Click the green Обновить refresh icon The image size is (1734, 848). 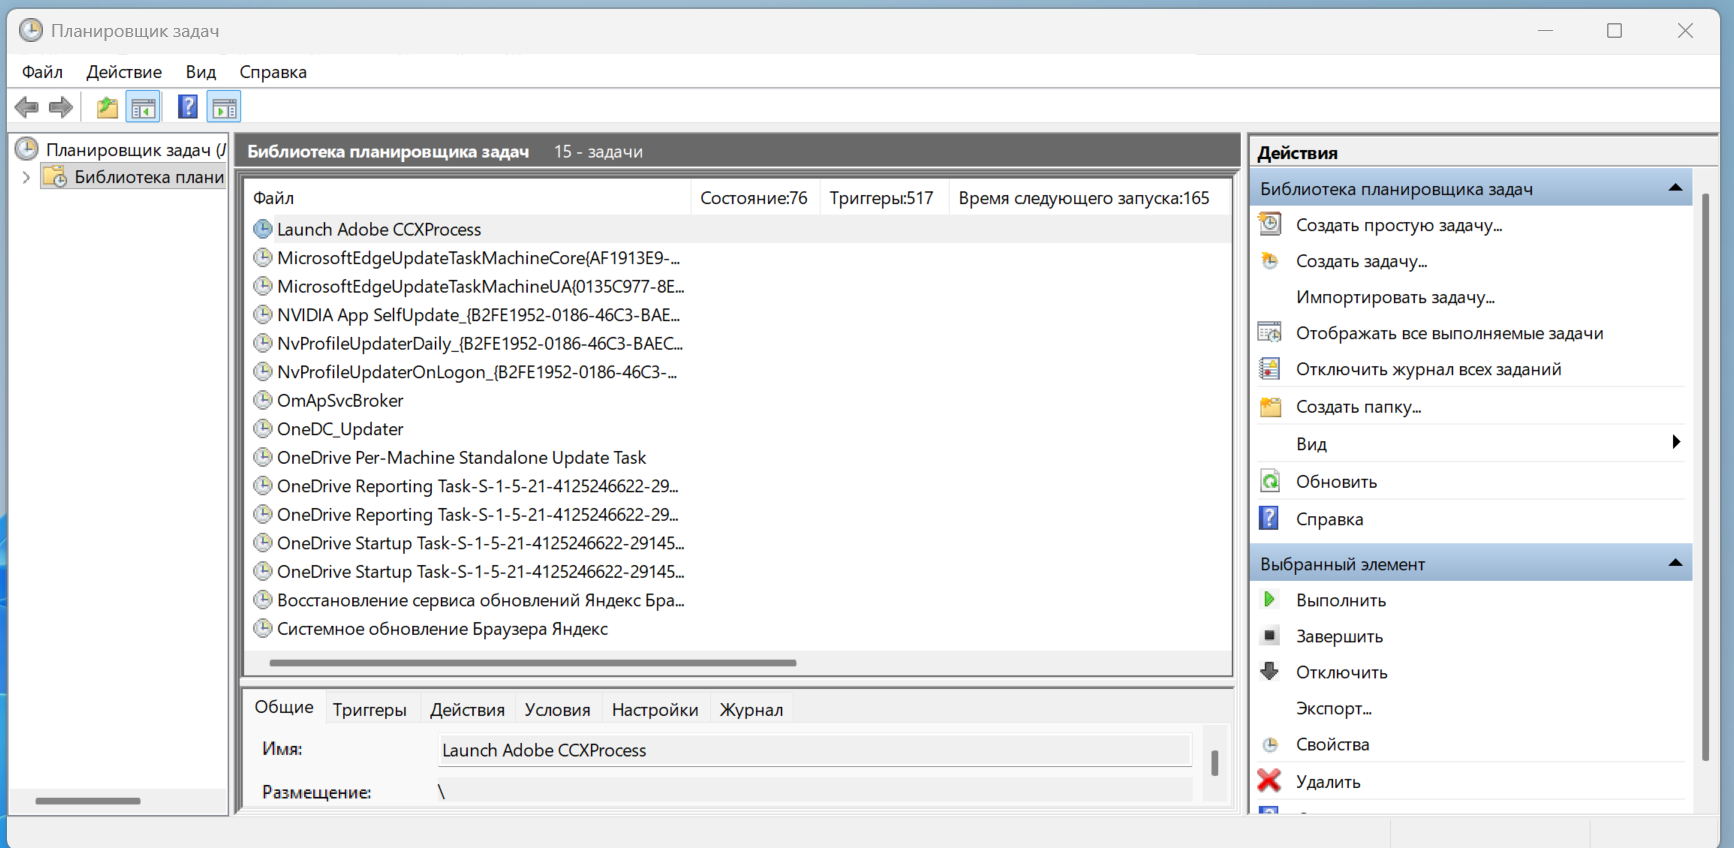[x=1270, y=482]
